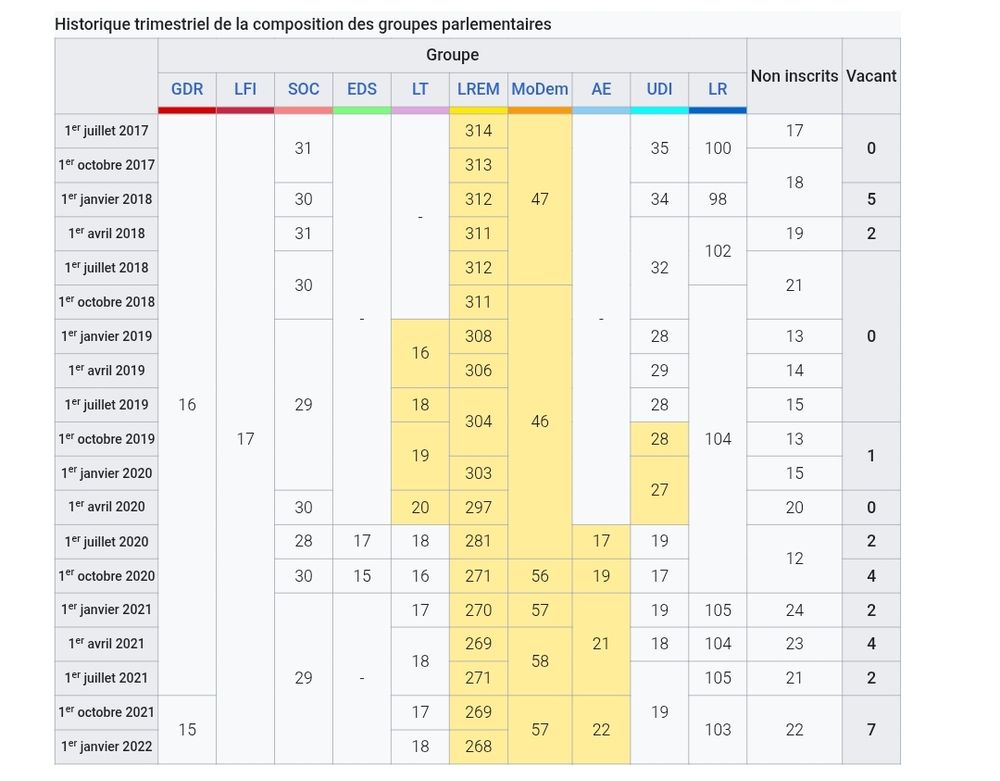
Task: Click the LR cell showing 98
Action: click(x=717, y=200)
